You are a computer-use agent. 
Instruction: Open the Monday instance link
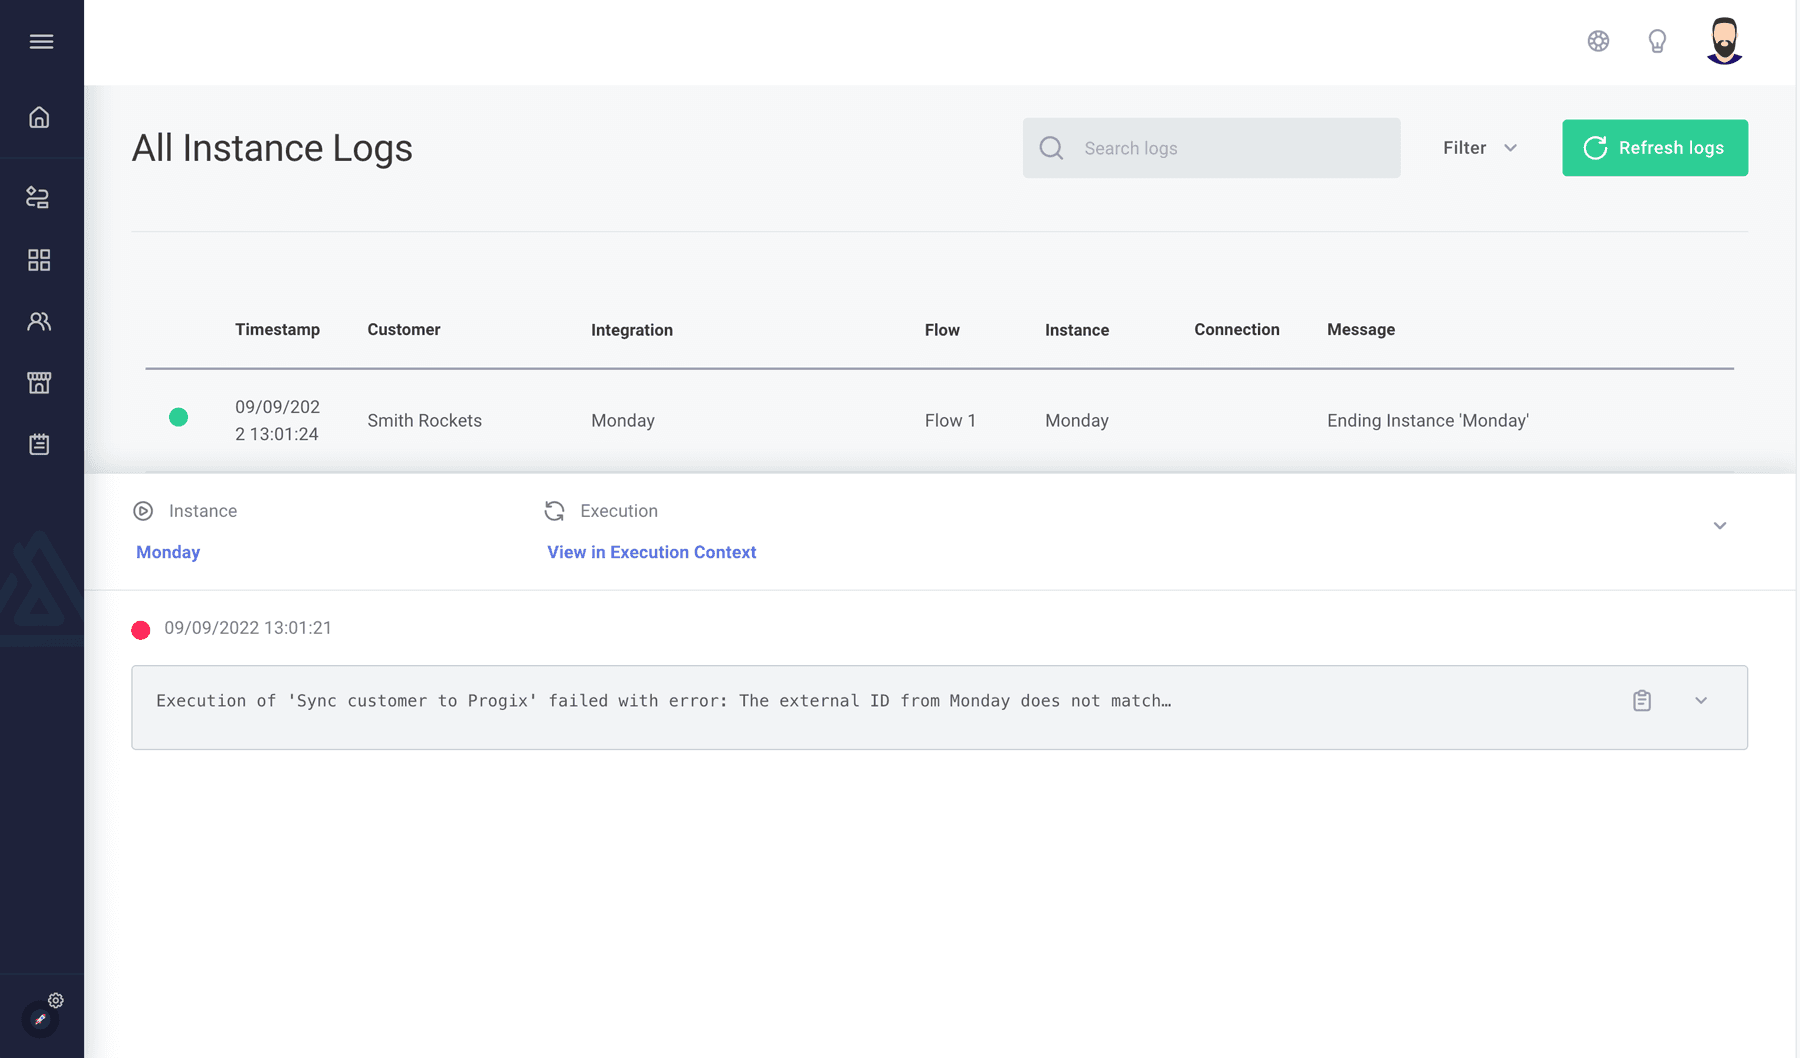(x=168, y=552)
